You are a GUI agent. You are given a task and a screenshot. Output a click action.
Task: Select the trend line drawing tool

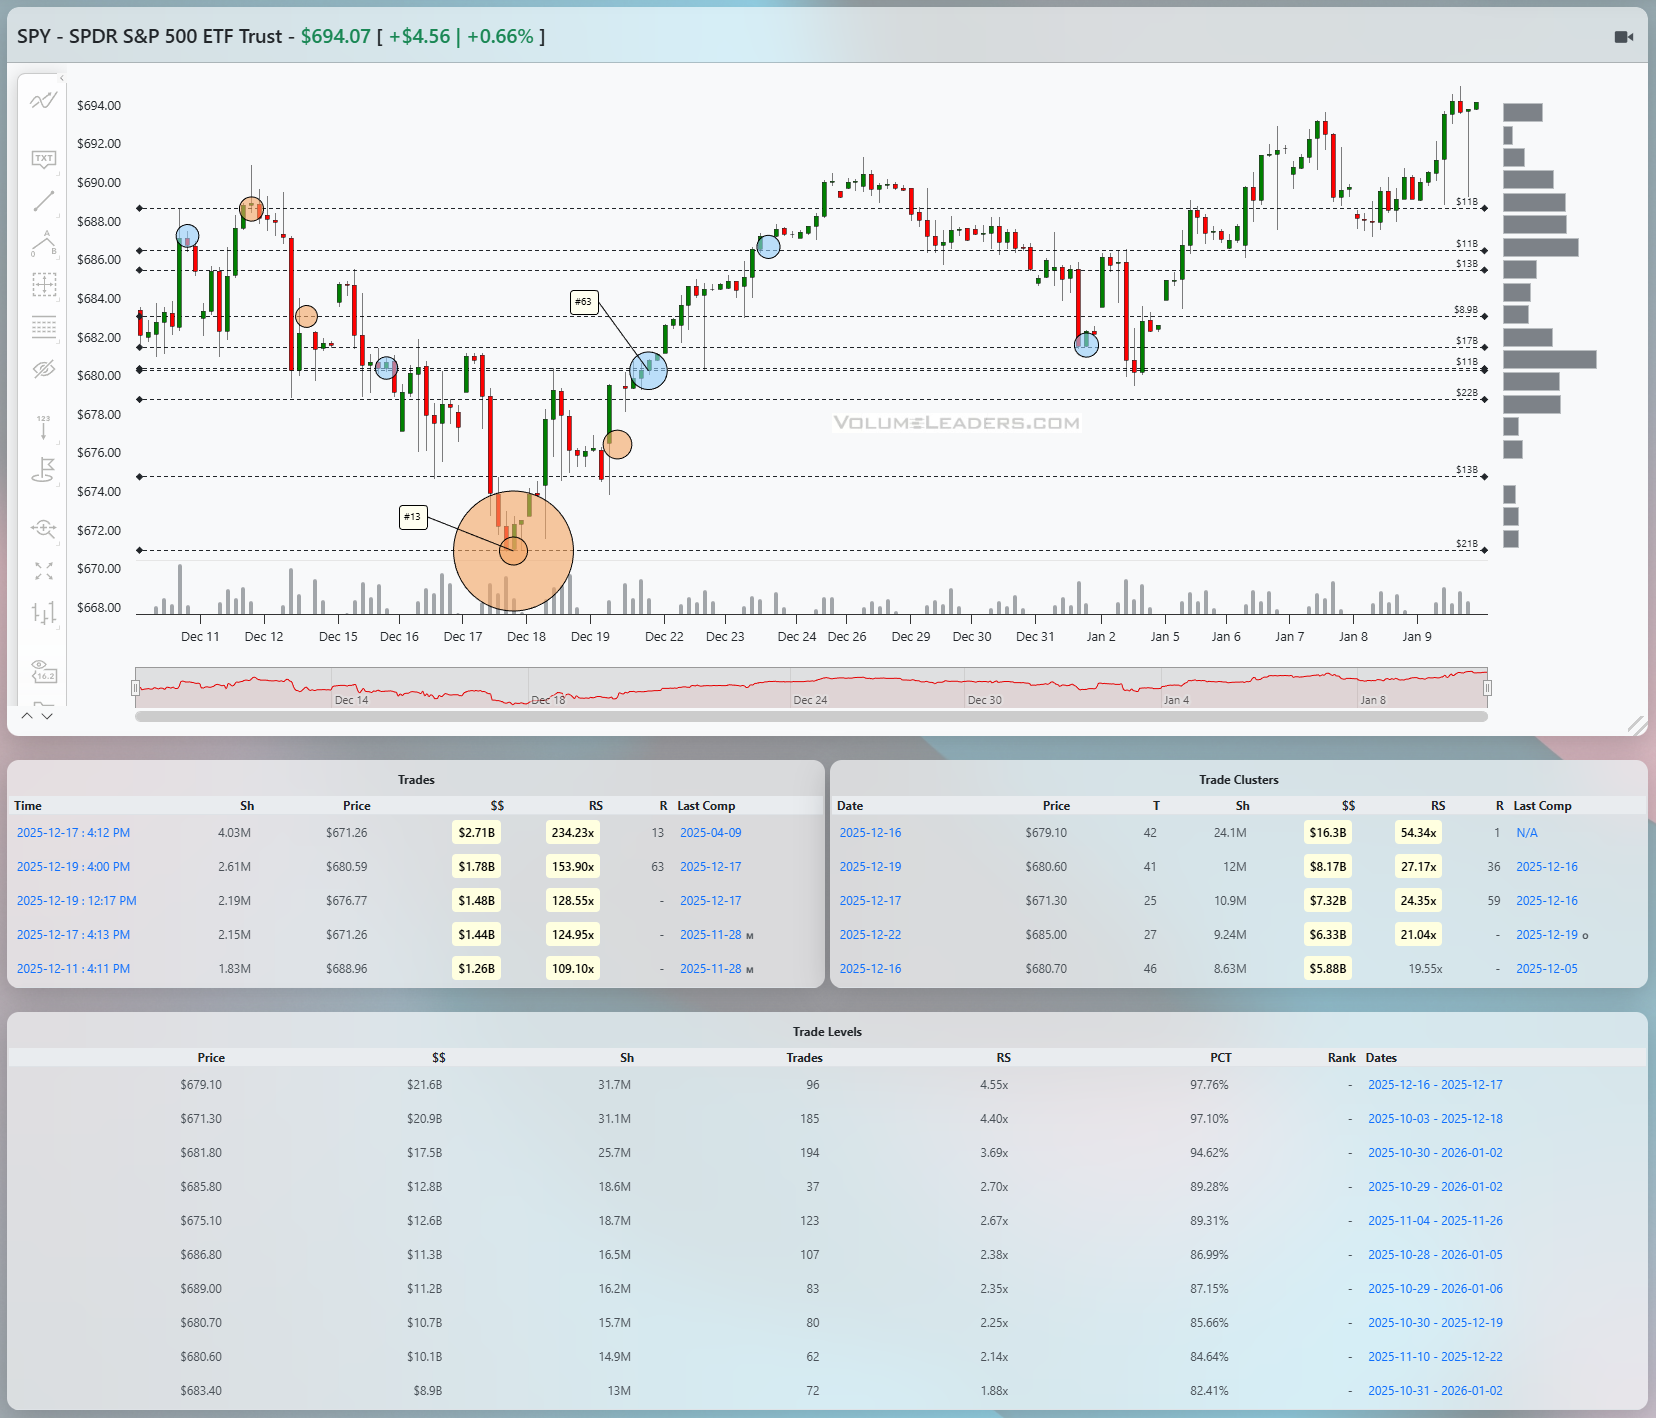tap(43, 201)
